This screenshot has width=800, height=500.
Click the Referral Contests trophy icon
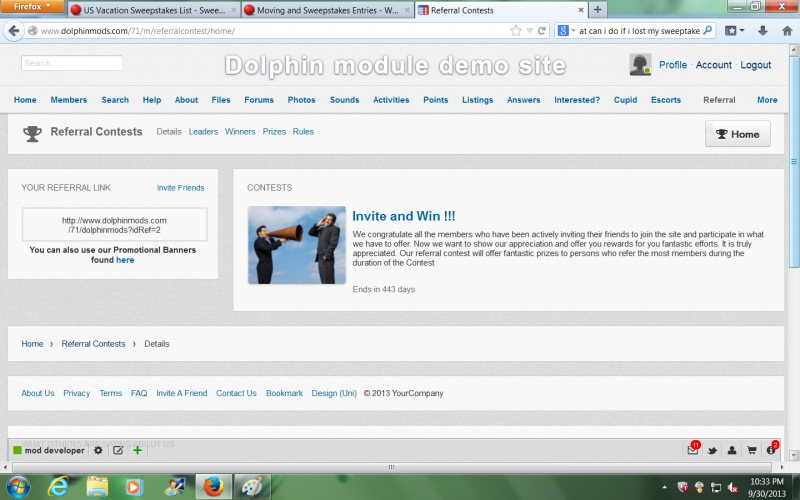click(32, 133)
